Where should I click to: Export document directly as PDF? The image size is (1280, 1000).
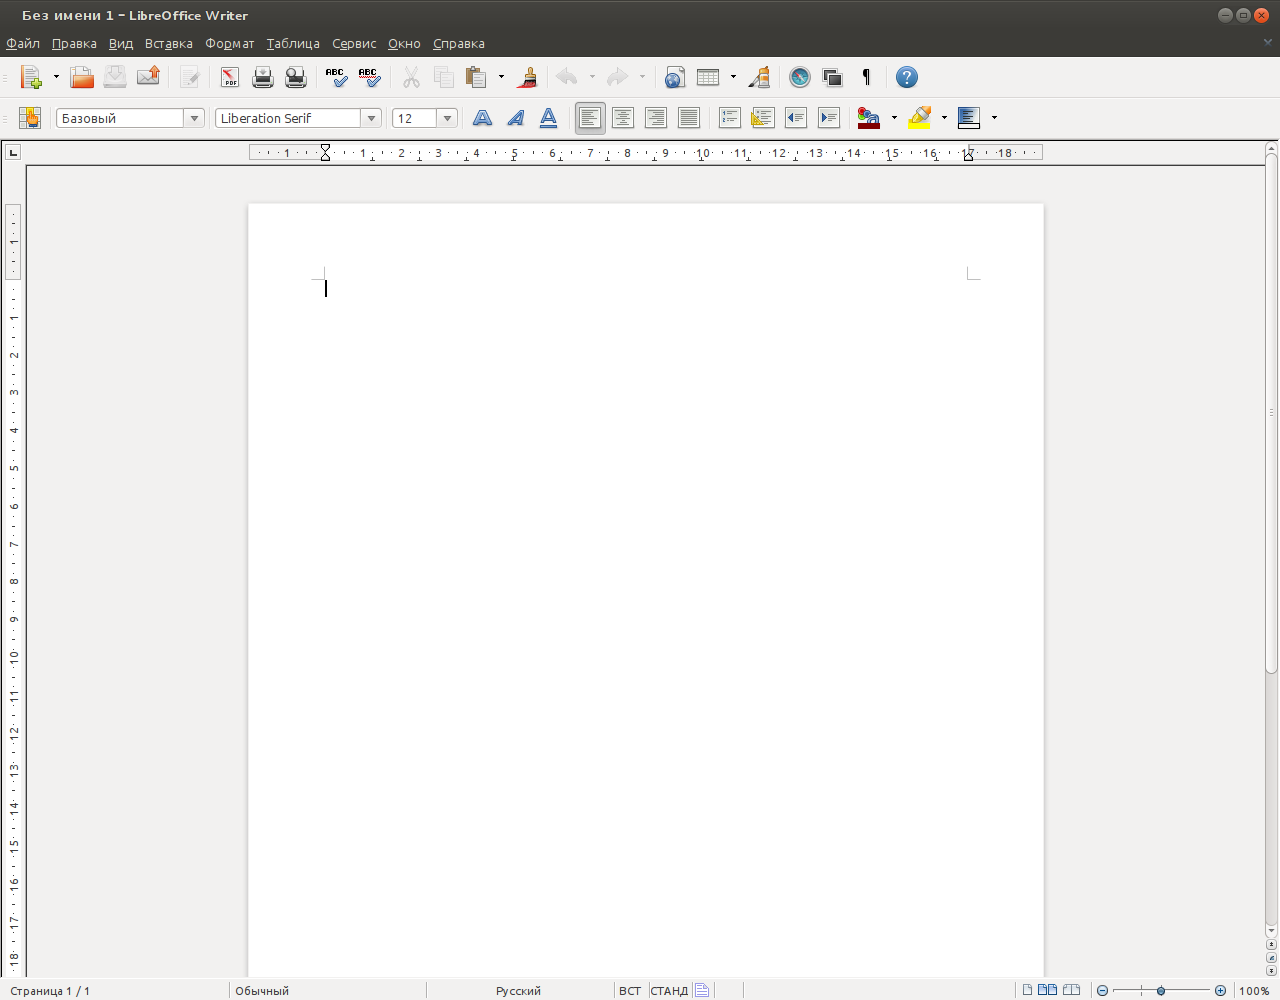230,77
